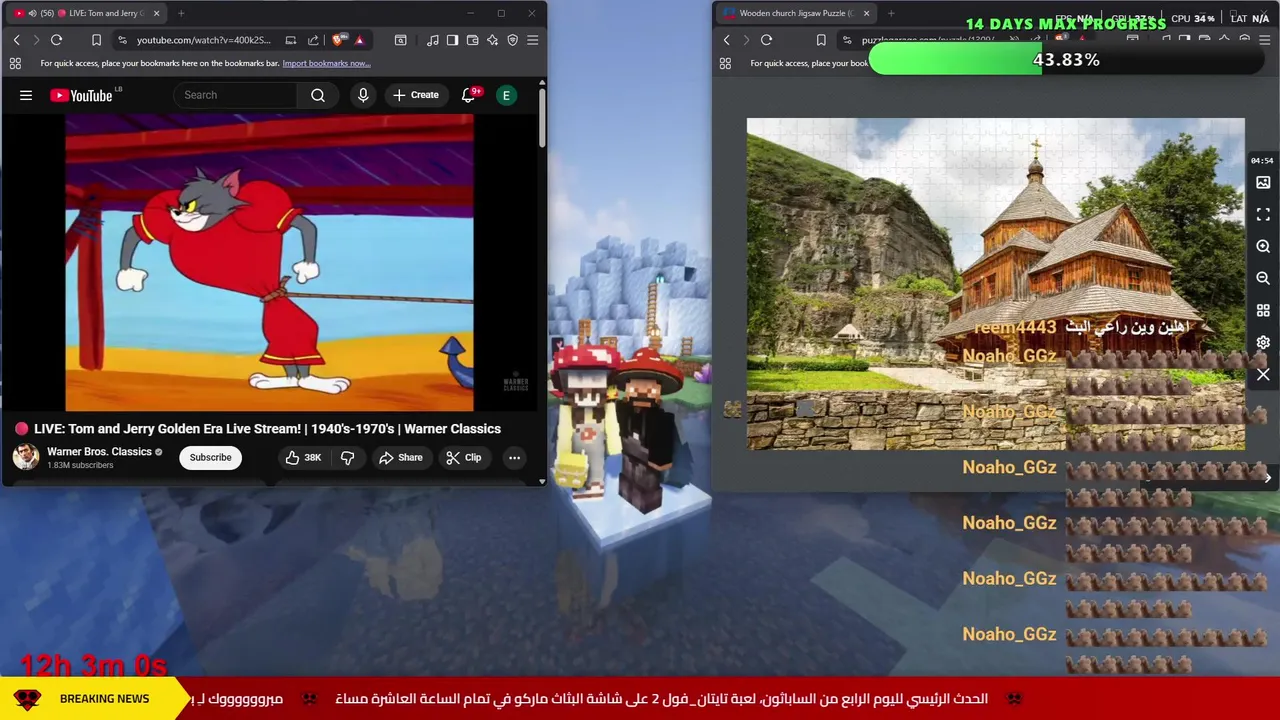Click the Tom and Jerry video player
Image resolution: width=1280 pixels, height=720 pixels.
pos(269,263)
